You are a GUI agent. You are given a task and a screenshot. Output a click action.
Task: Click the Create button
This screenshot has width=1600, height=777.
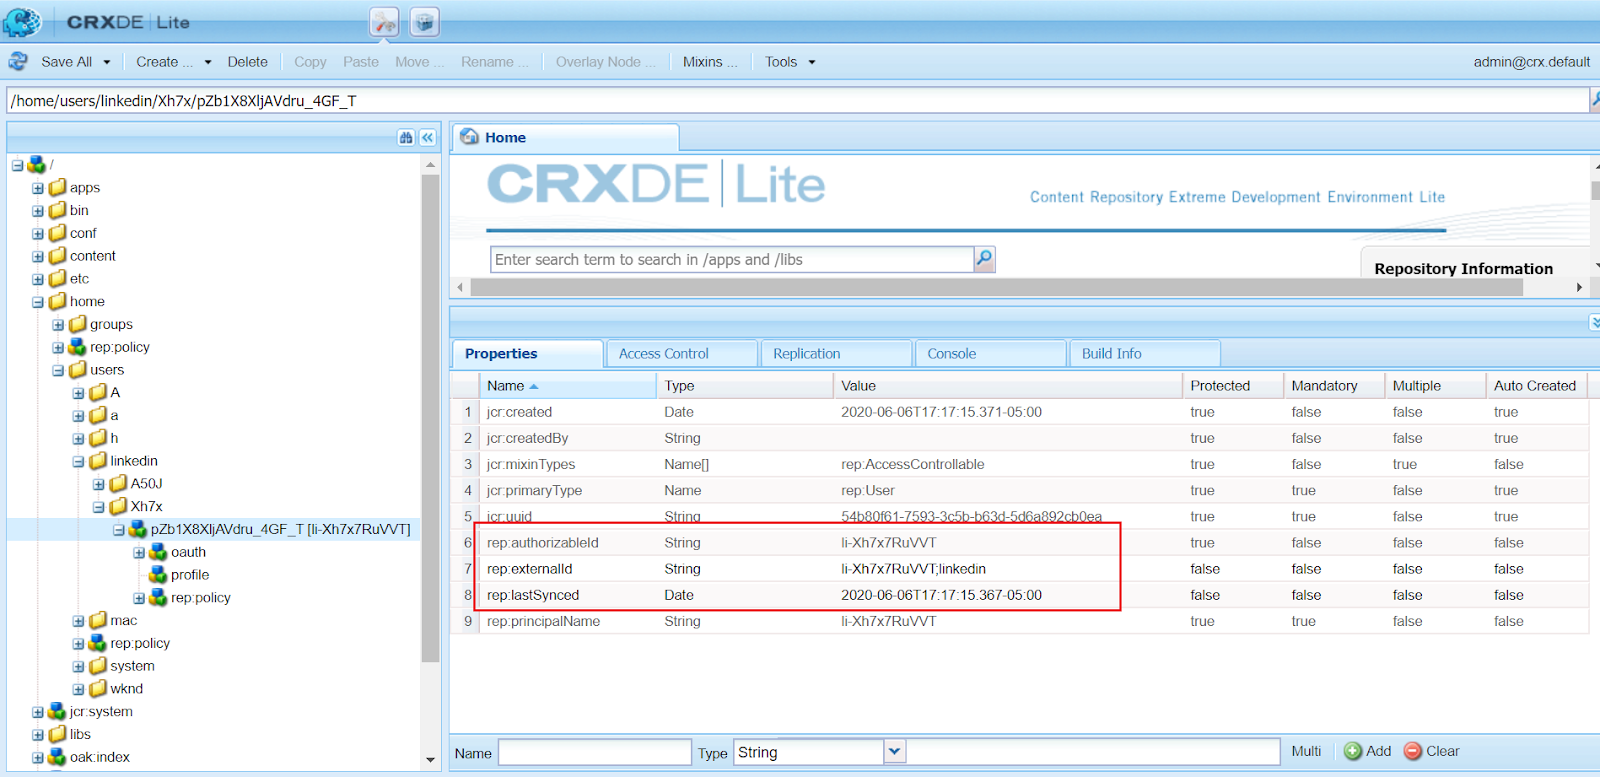tap(164, 62)
